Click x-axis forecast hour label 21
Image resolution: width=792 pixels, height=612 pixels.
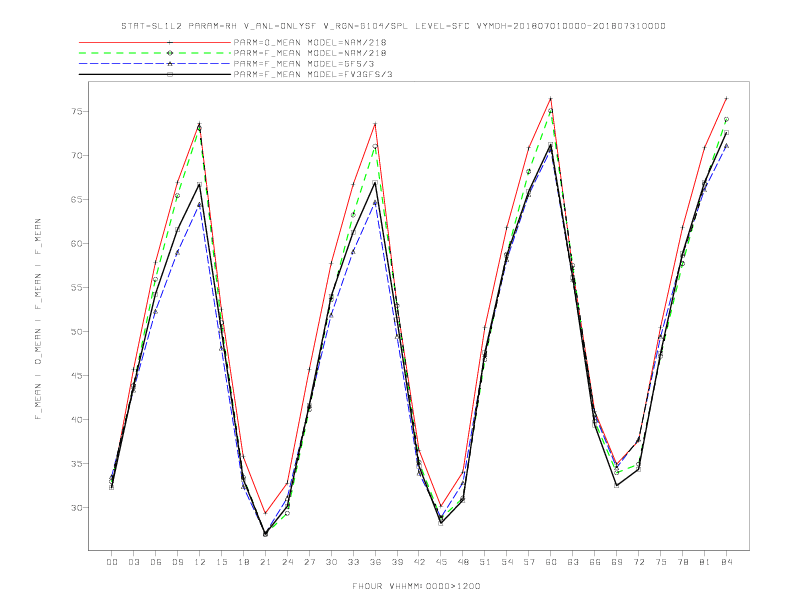(265, 562)
